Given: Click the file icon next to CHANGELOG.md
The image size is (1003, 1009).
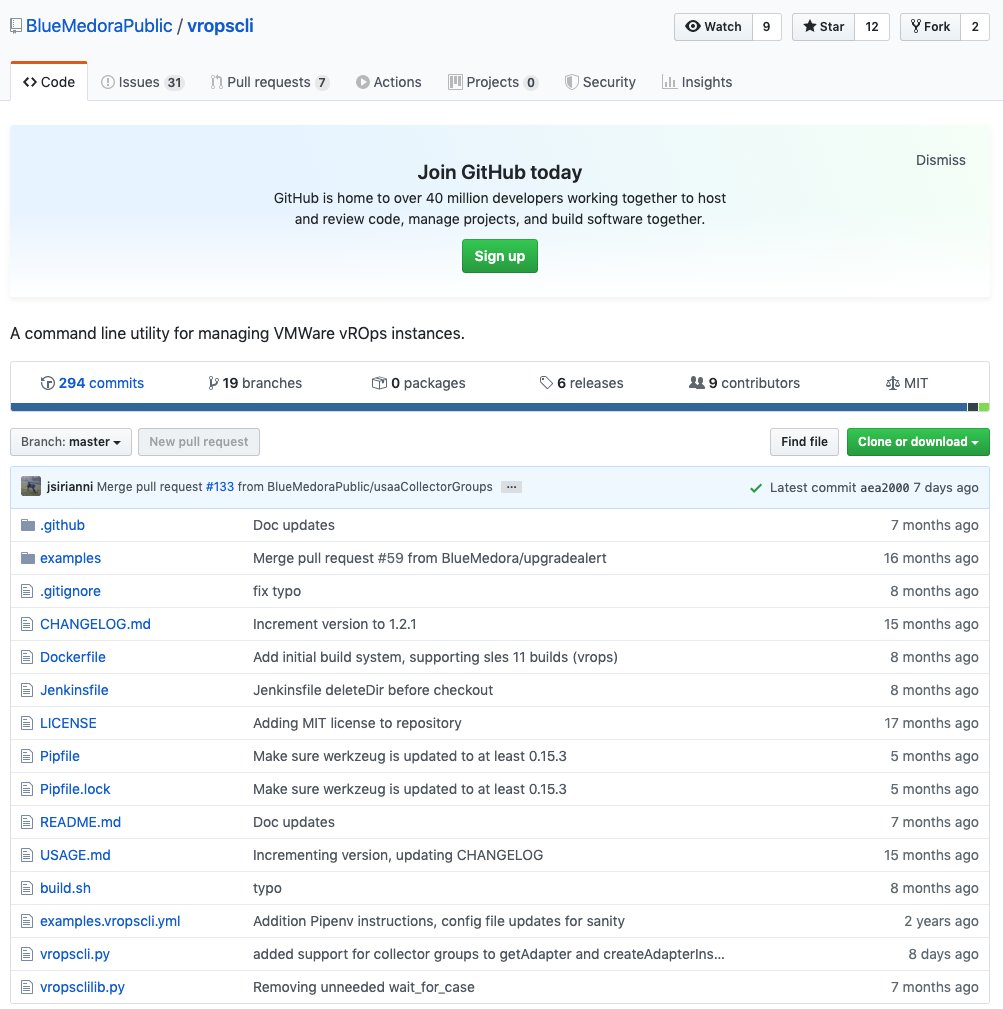Looking at the screenshot, I should pos(27,624).
